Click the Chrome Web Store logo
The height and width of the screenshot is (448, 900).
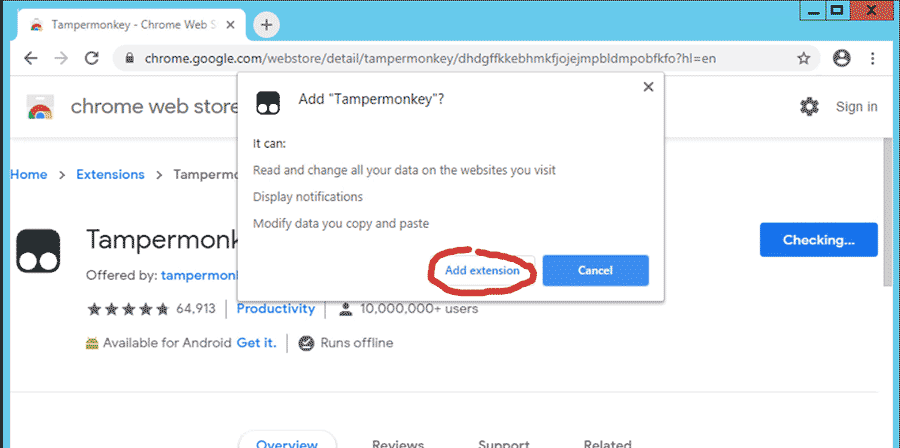click(40, 107)
